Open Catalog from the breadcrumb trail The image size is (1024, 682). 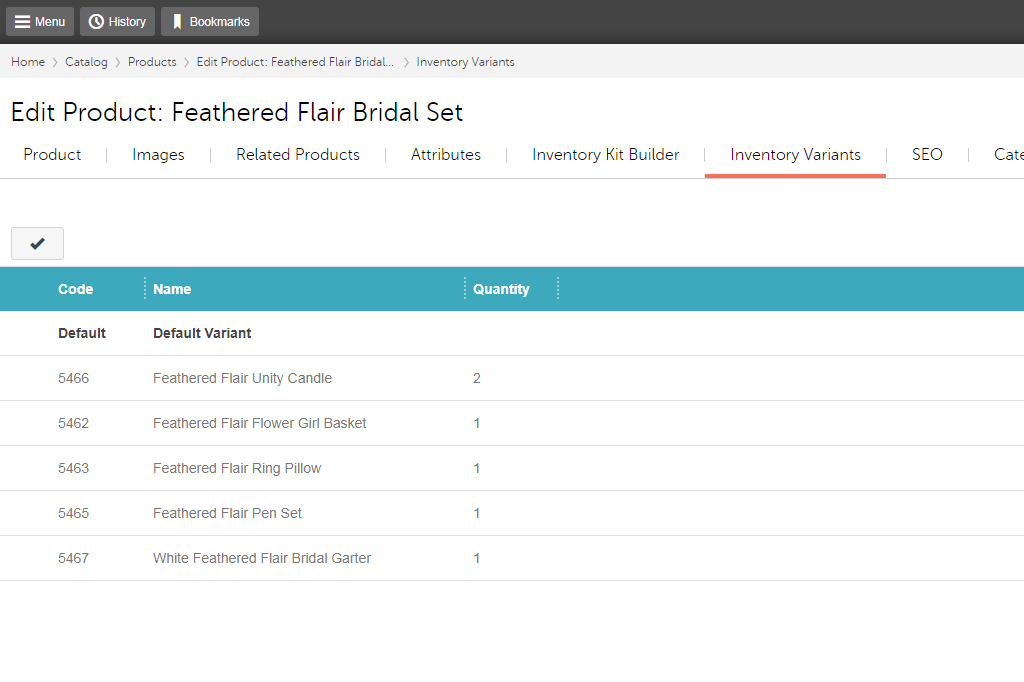click(86, 61)
